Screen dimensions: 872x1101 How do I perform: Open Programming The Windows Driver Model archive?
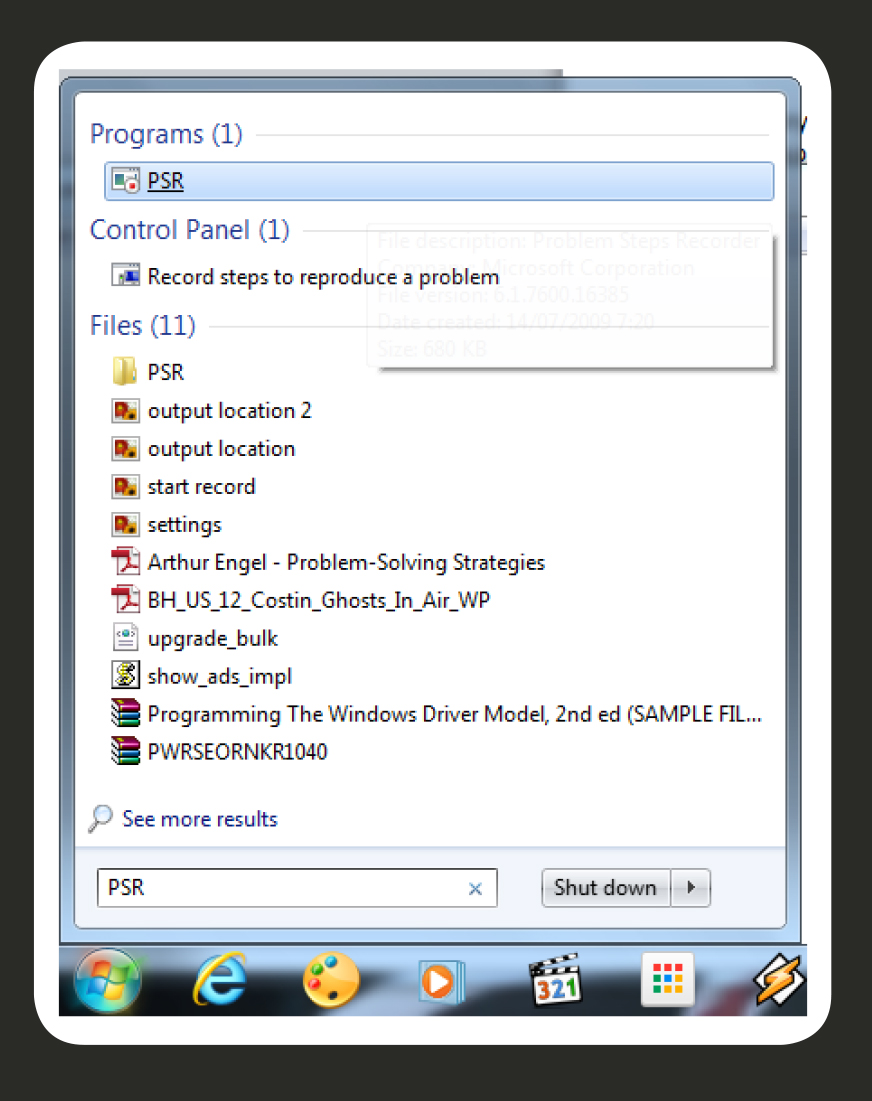coord(454,715)
